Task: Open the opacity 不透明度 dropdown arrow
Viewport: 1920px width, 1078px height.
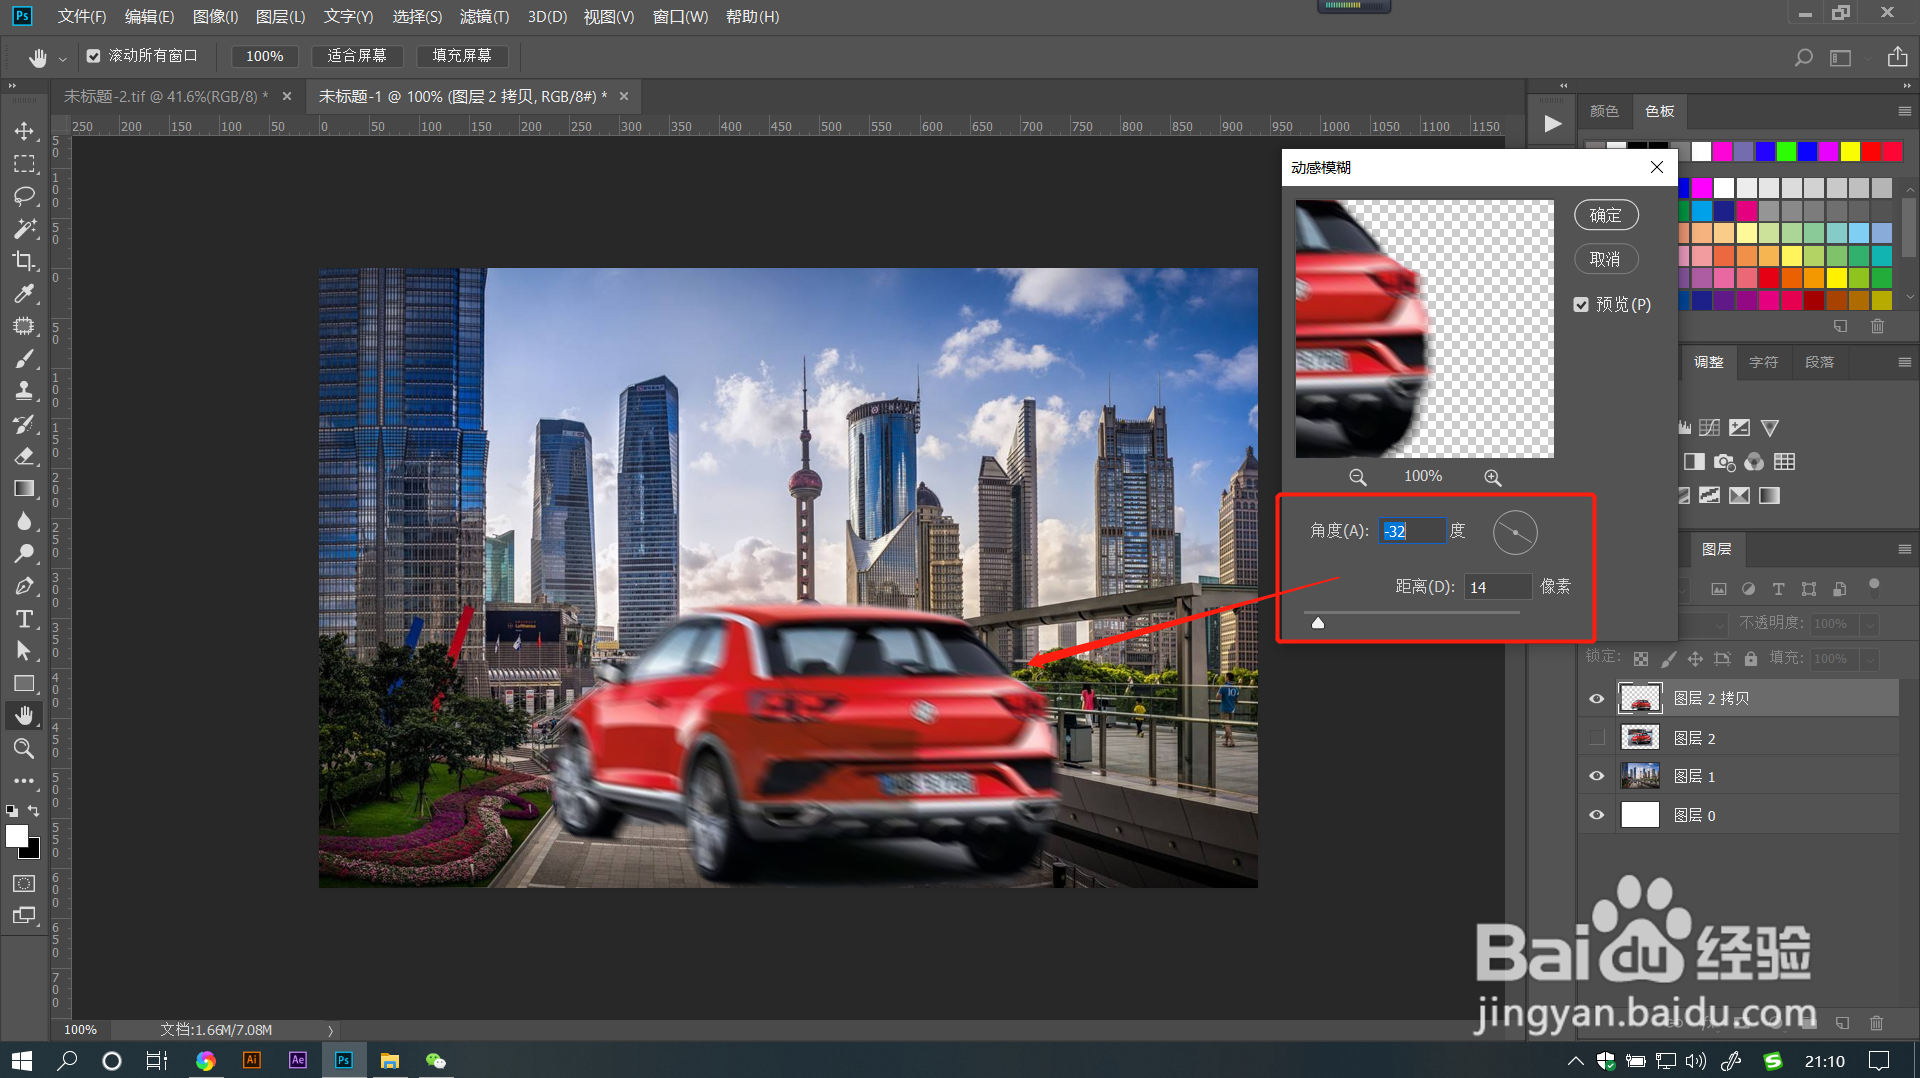Action: [1869, 624]
